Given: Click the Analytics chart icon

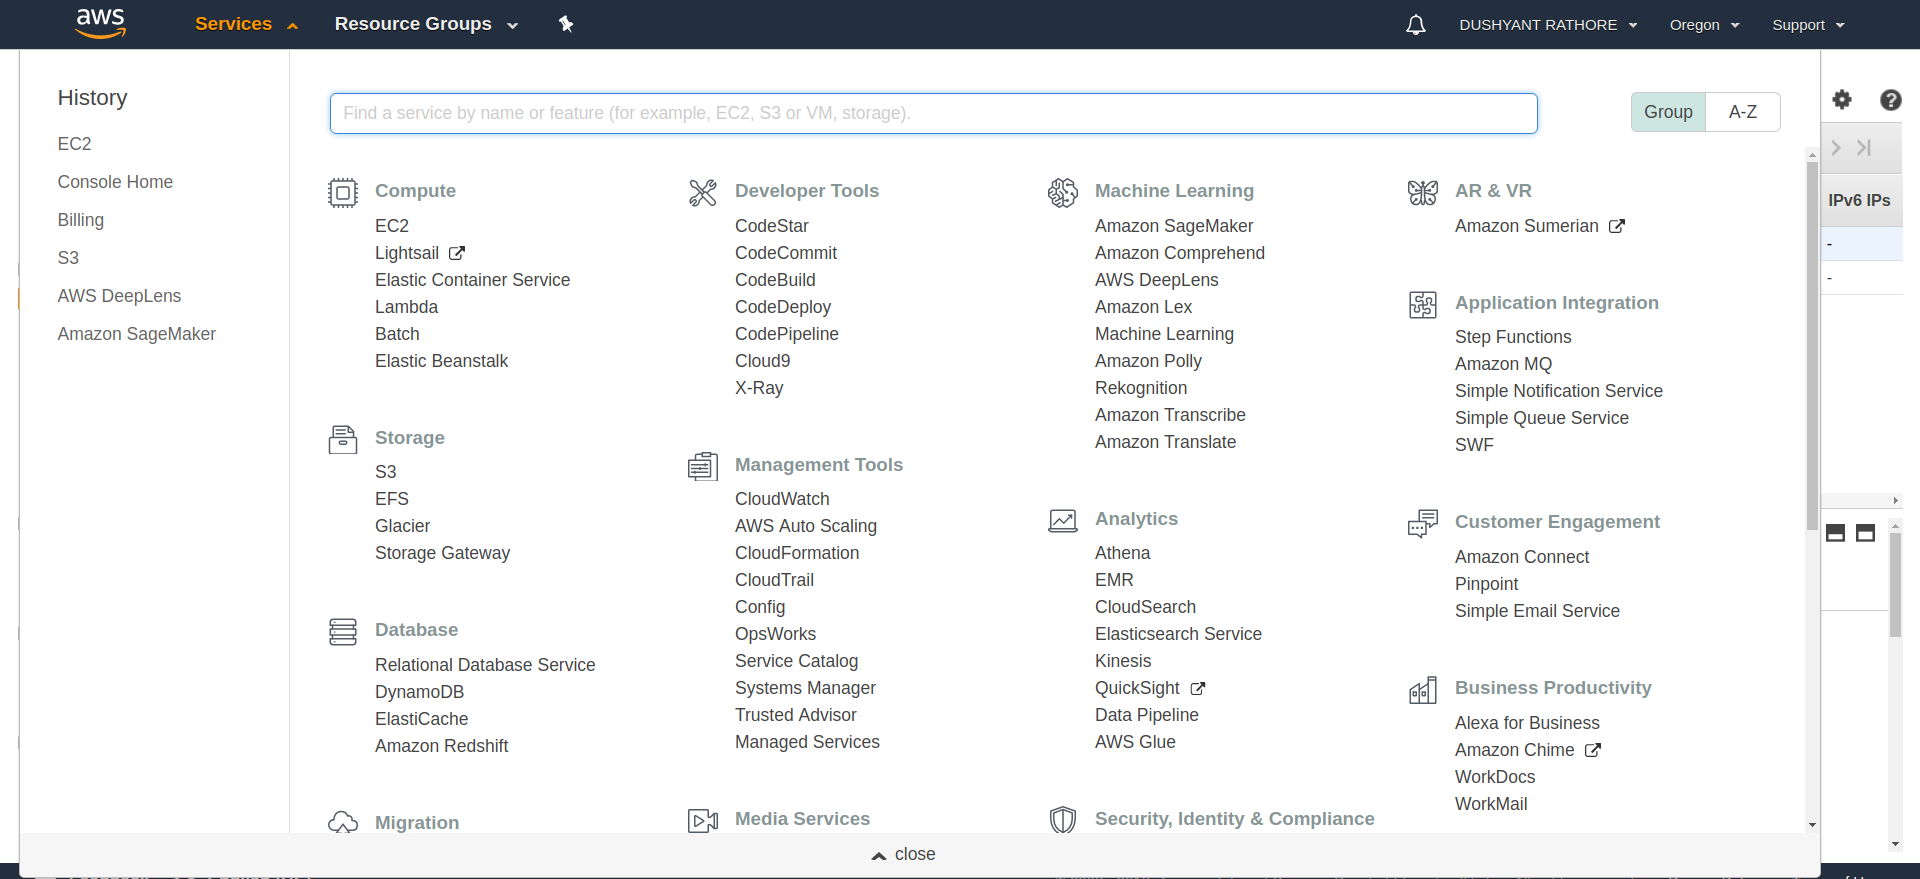Looking at the screenshot, I should click(x=1063, y=520).
